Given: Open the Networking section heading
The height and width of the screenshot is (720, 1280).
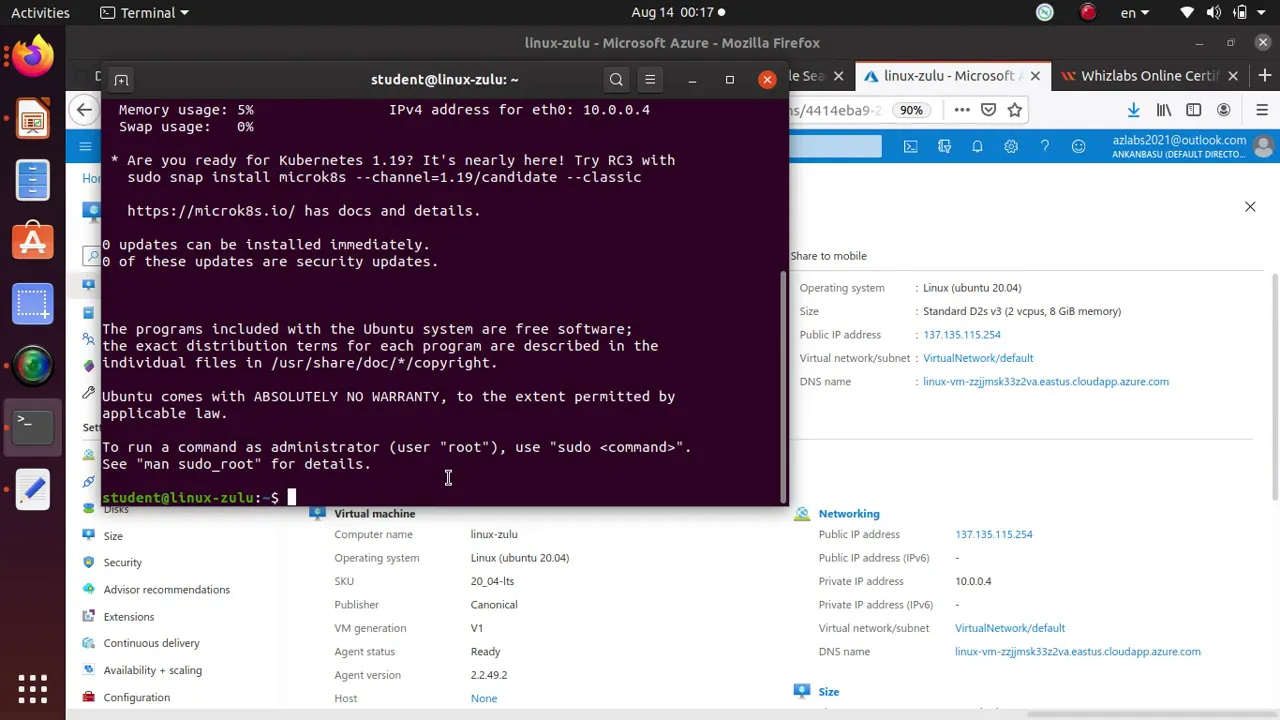Looking at the screenshot, I should pos(849,514).
